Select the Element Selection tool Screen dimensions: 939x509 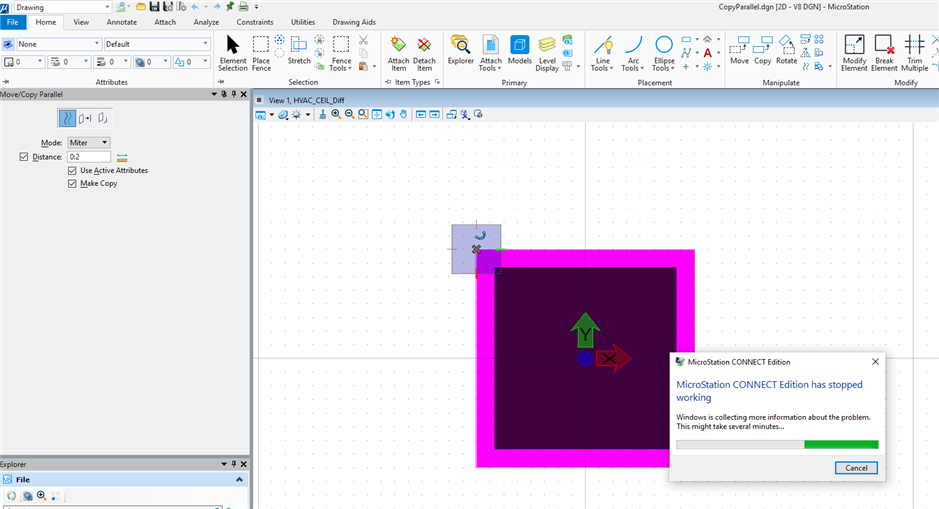click(x=232, y=52)
